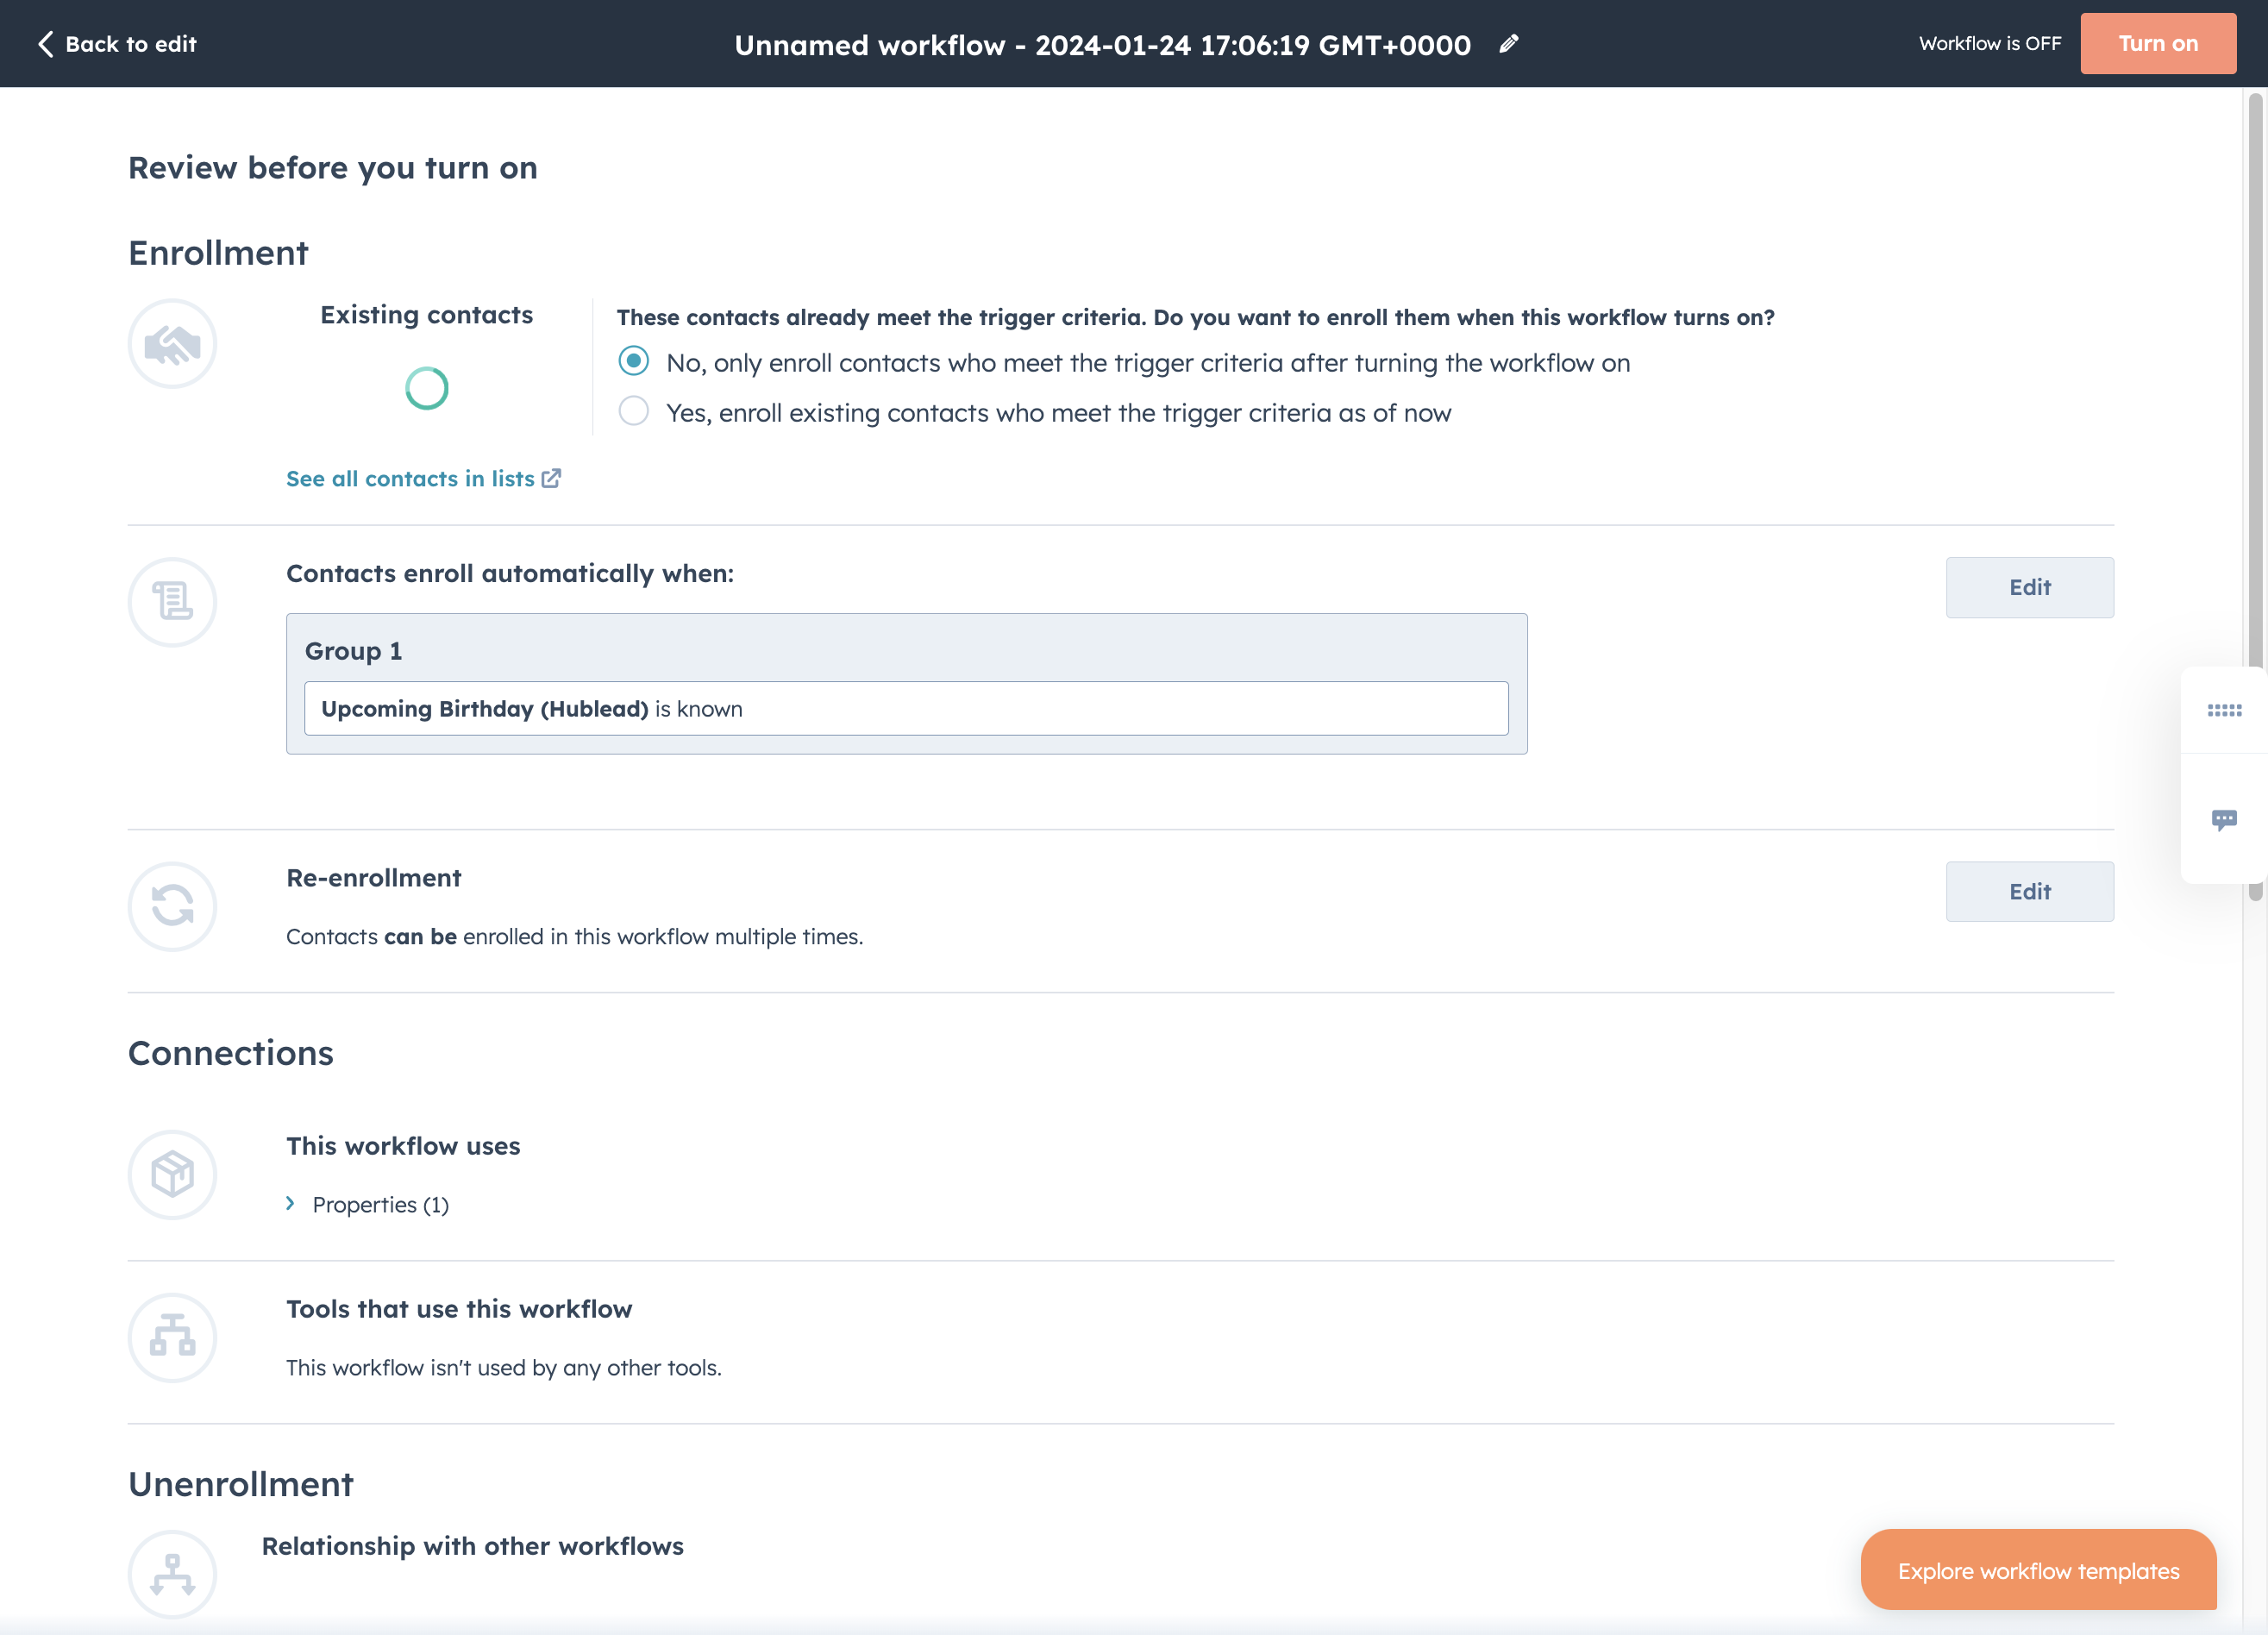Click 'This workflow isn't used by any other tools' text
Viewport: 2268px width, 1635px height.
click(x=504, y=1367)
